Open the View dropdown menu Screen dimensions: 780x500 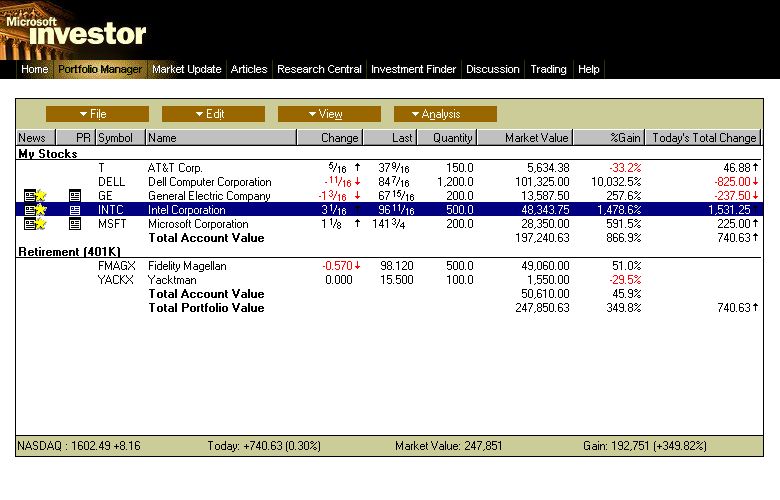tap(329, 114)
